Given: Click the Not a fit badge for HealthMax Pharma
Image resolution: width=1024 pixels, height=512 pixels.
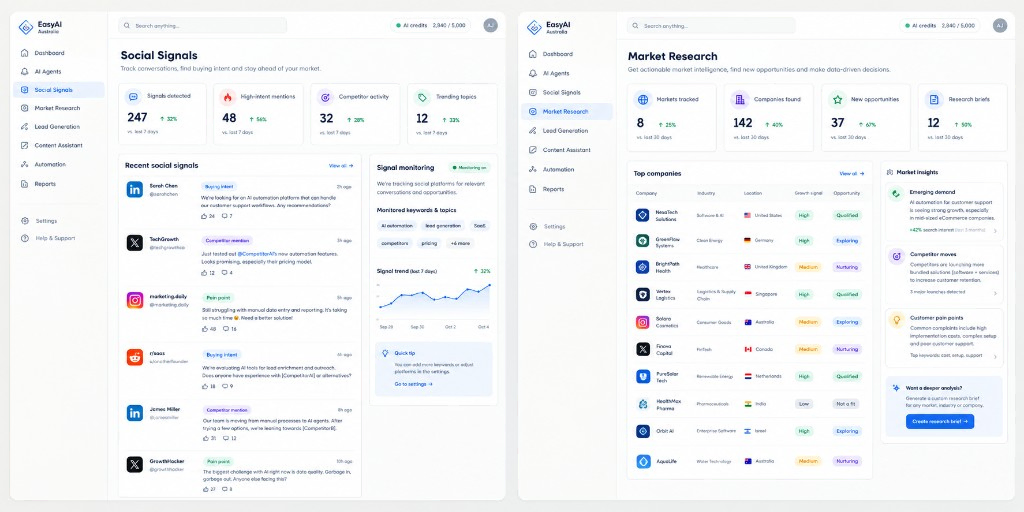Looking at the screenshot, I should point(847,404).
